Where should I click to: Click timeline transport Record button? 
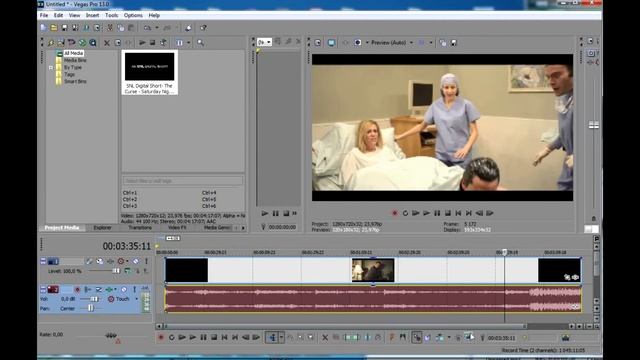pyautogui.click(x=161, y=338)
